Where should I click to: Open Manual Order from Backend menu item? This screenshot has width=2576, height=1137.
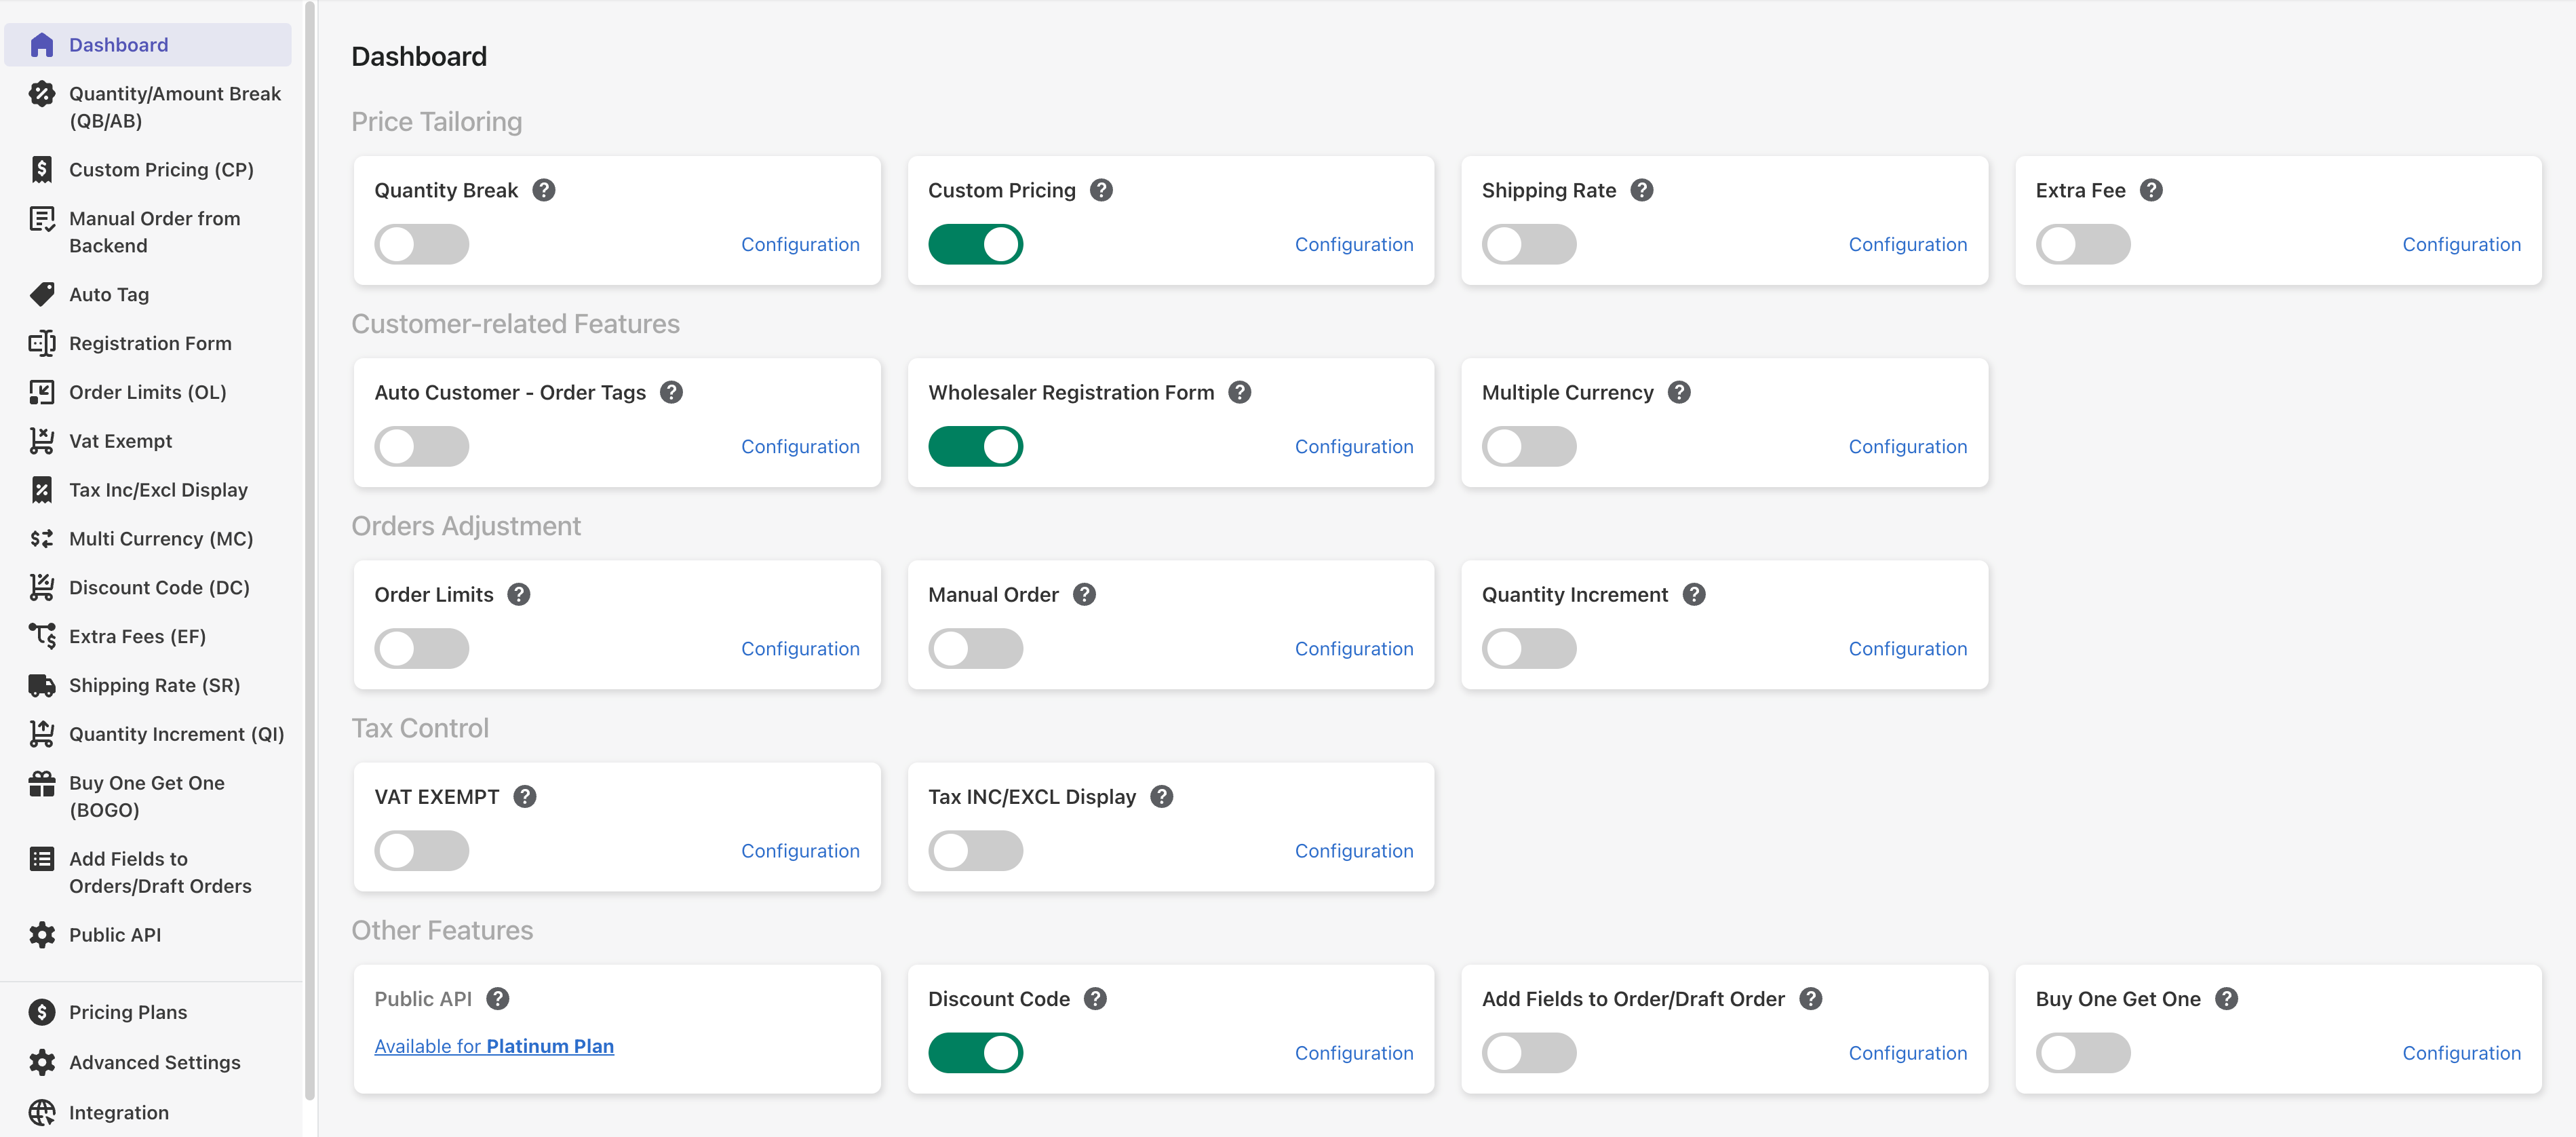148,232
